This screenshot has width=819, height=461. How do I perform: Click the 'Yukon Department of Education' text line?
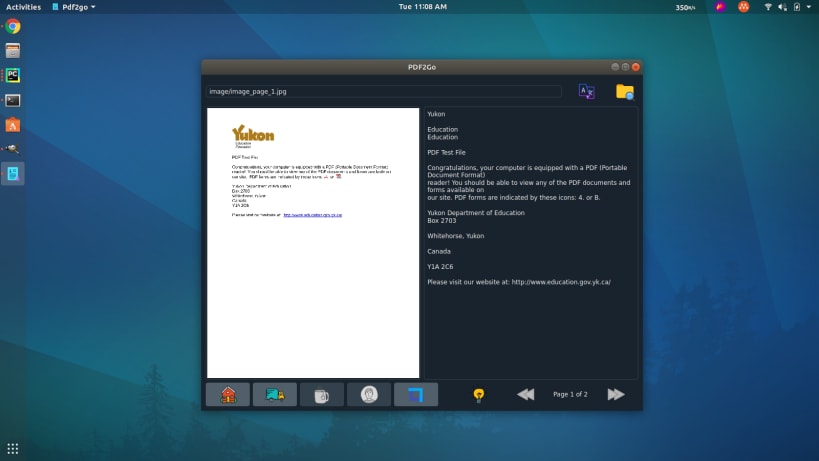click(x=476, y=212)
